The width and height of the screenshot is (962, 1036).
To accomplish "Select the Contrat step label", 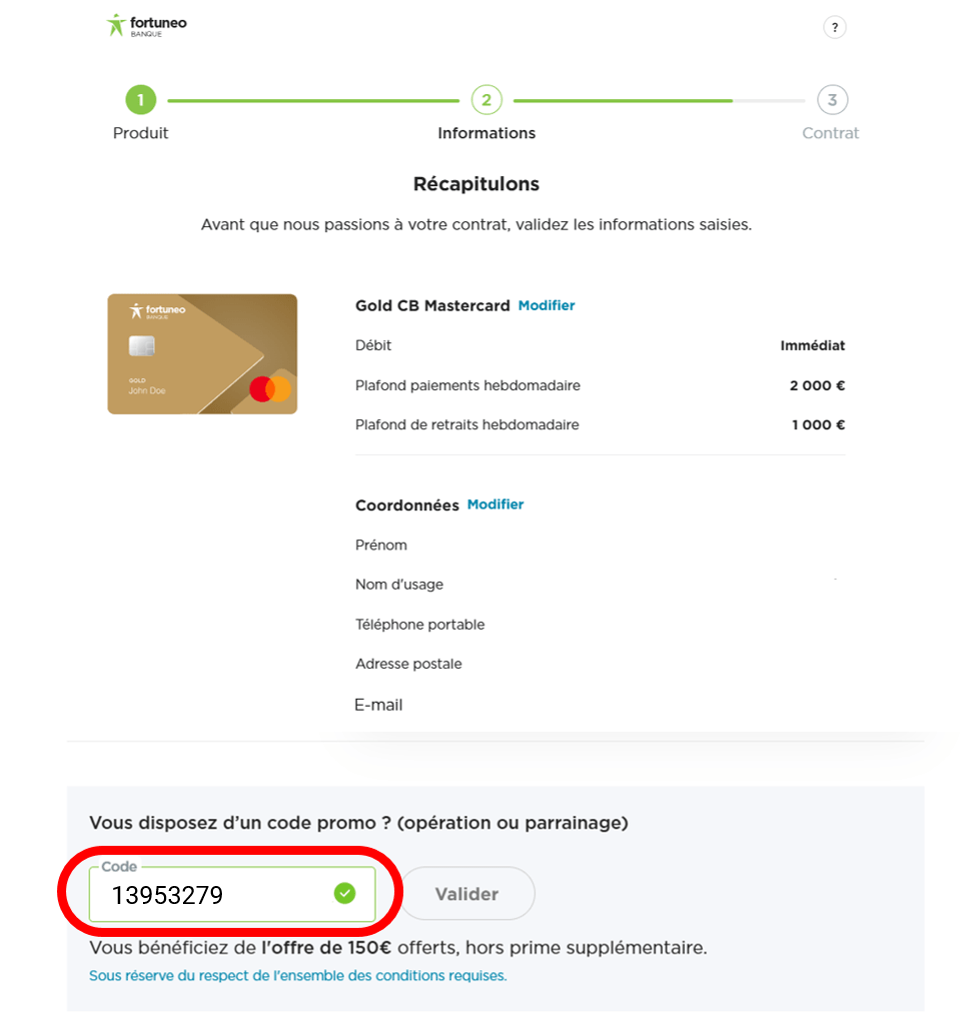I will coord(831,132).
